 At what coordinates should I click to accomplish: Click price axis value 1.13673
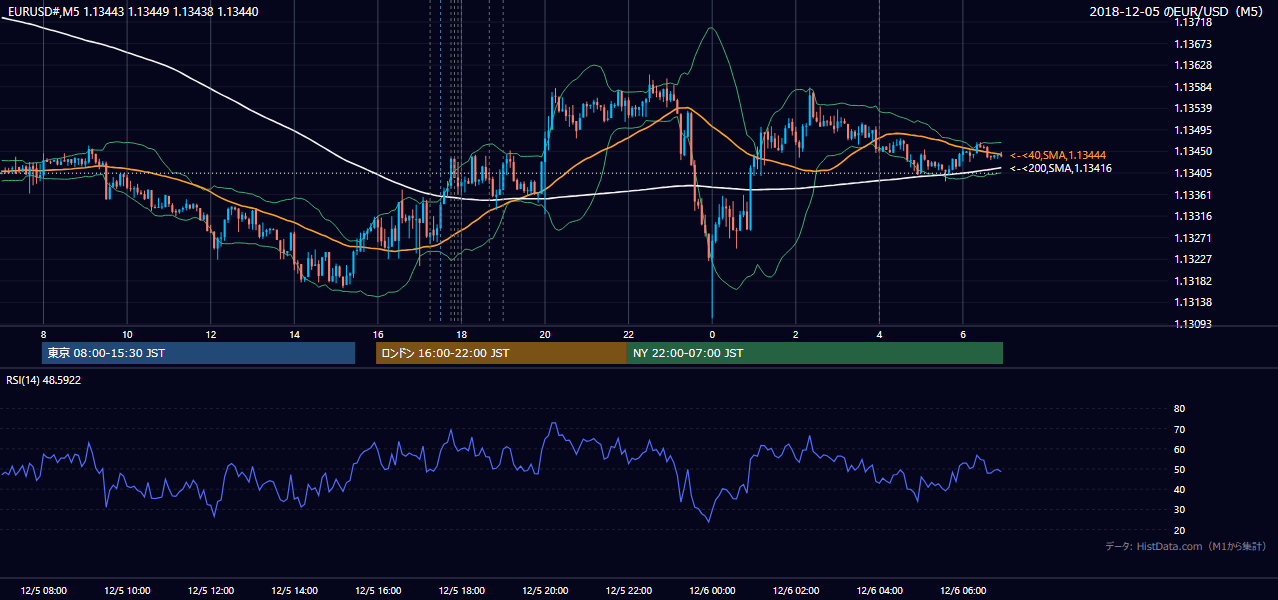[1192, 44]
